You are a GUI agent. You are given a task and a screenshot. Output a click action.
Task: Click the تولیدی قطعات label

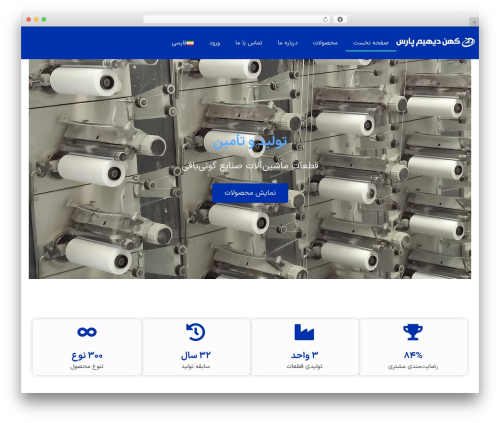304,366
